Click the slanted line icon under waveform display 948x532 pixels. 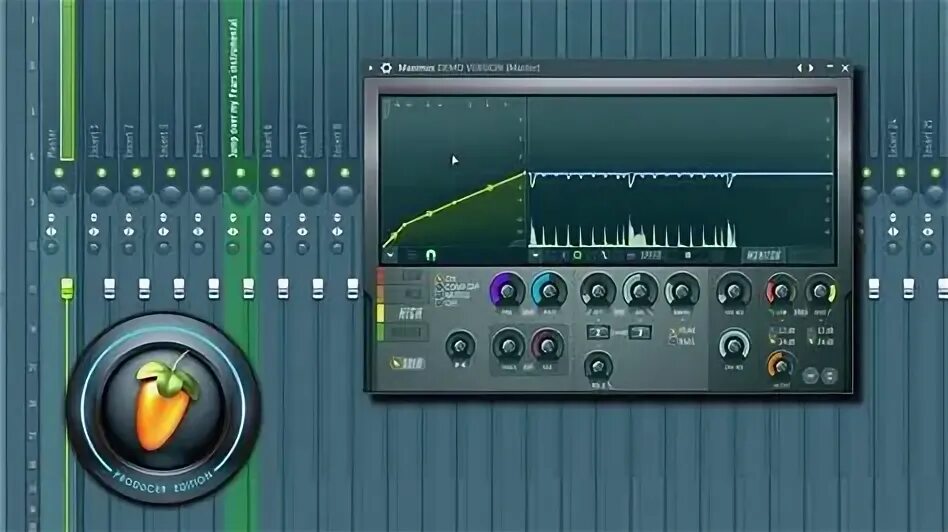pyautogui.click(x=603, y=255)
